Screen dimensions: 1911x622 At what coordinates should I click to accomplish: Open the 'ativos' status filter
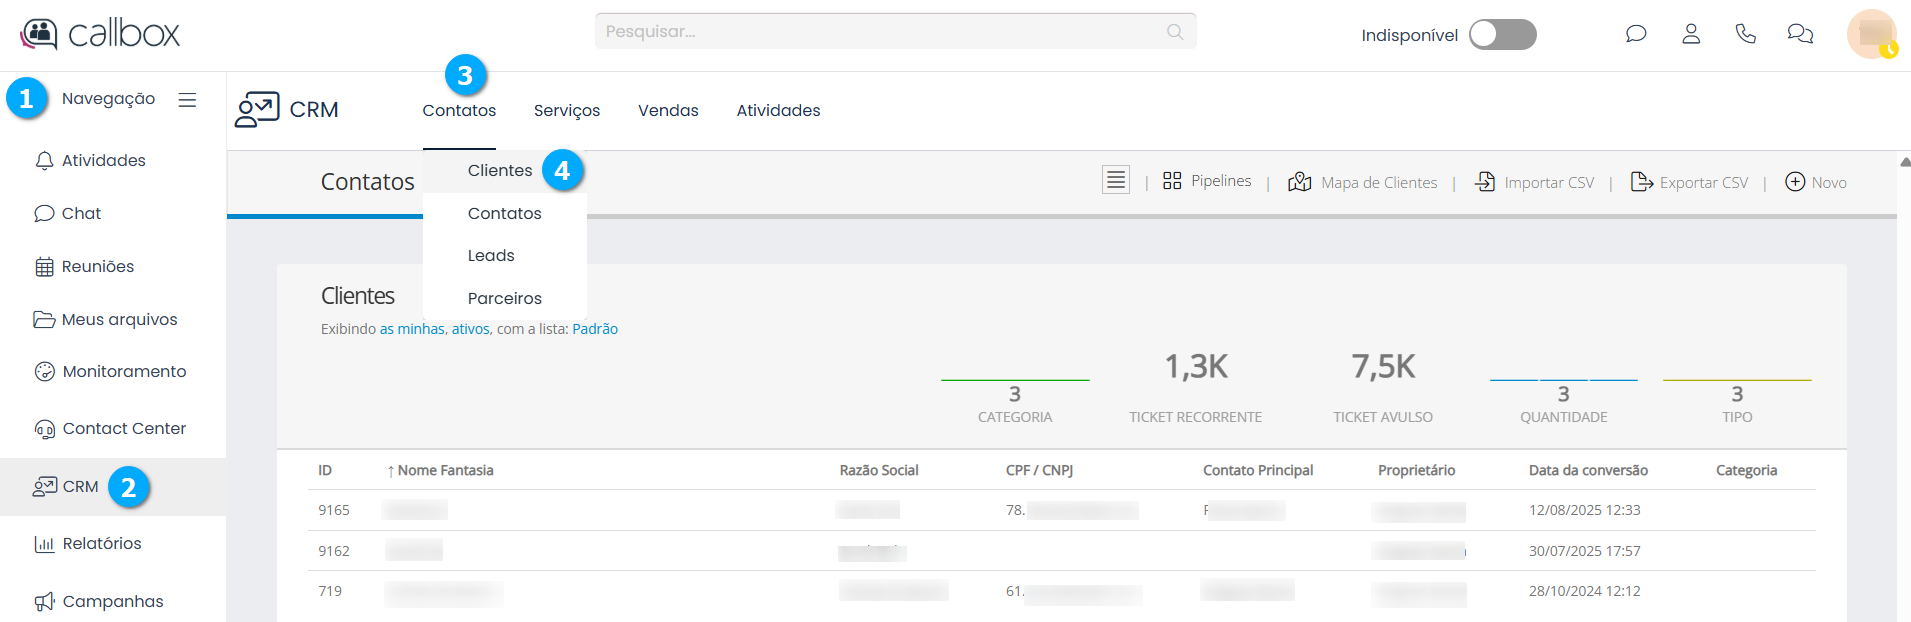(470, 329)
